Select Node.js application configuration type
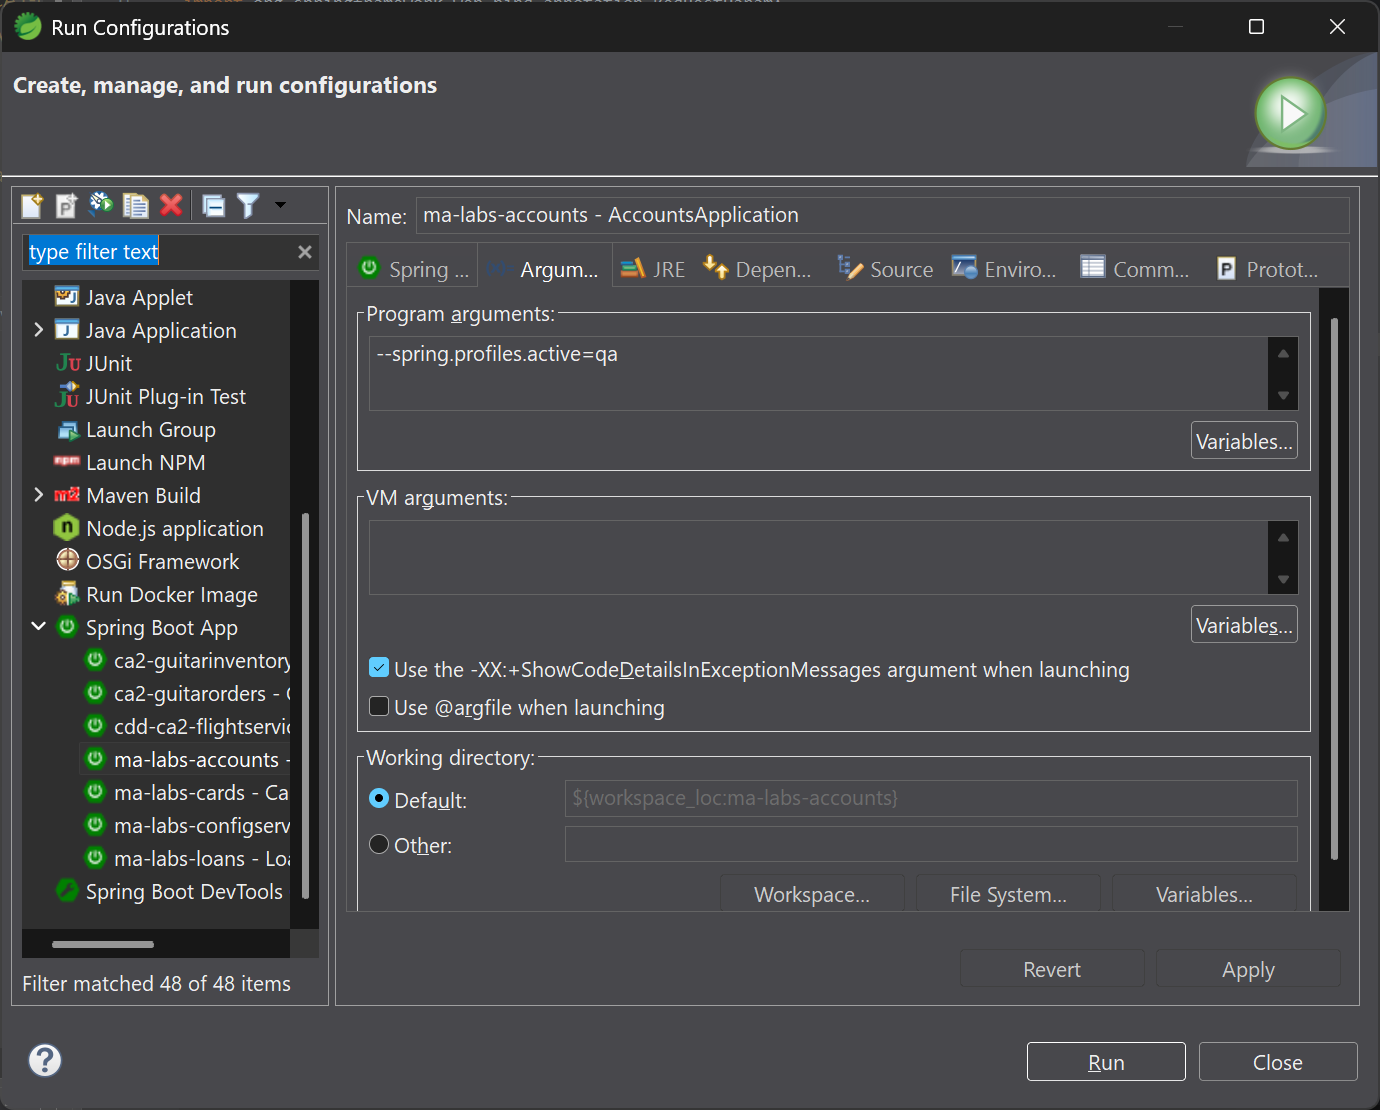The width and height of the screenshot is (1380, 1110). [x=174, y=528]
